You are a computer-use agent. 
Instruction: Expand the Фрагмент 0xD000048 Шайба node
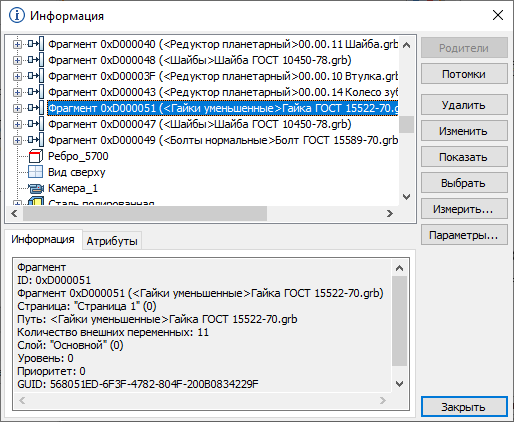tap(17, 60)
